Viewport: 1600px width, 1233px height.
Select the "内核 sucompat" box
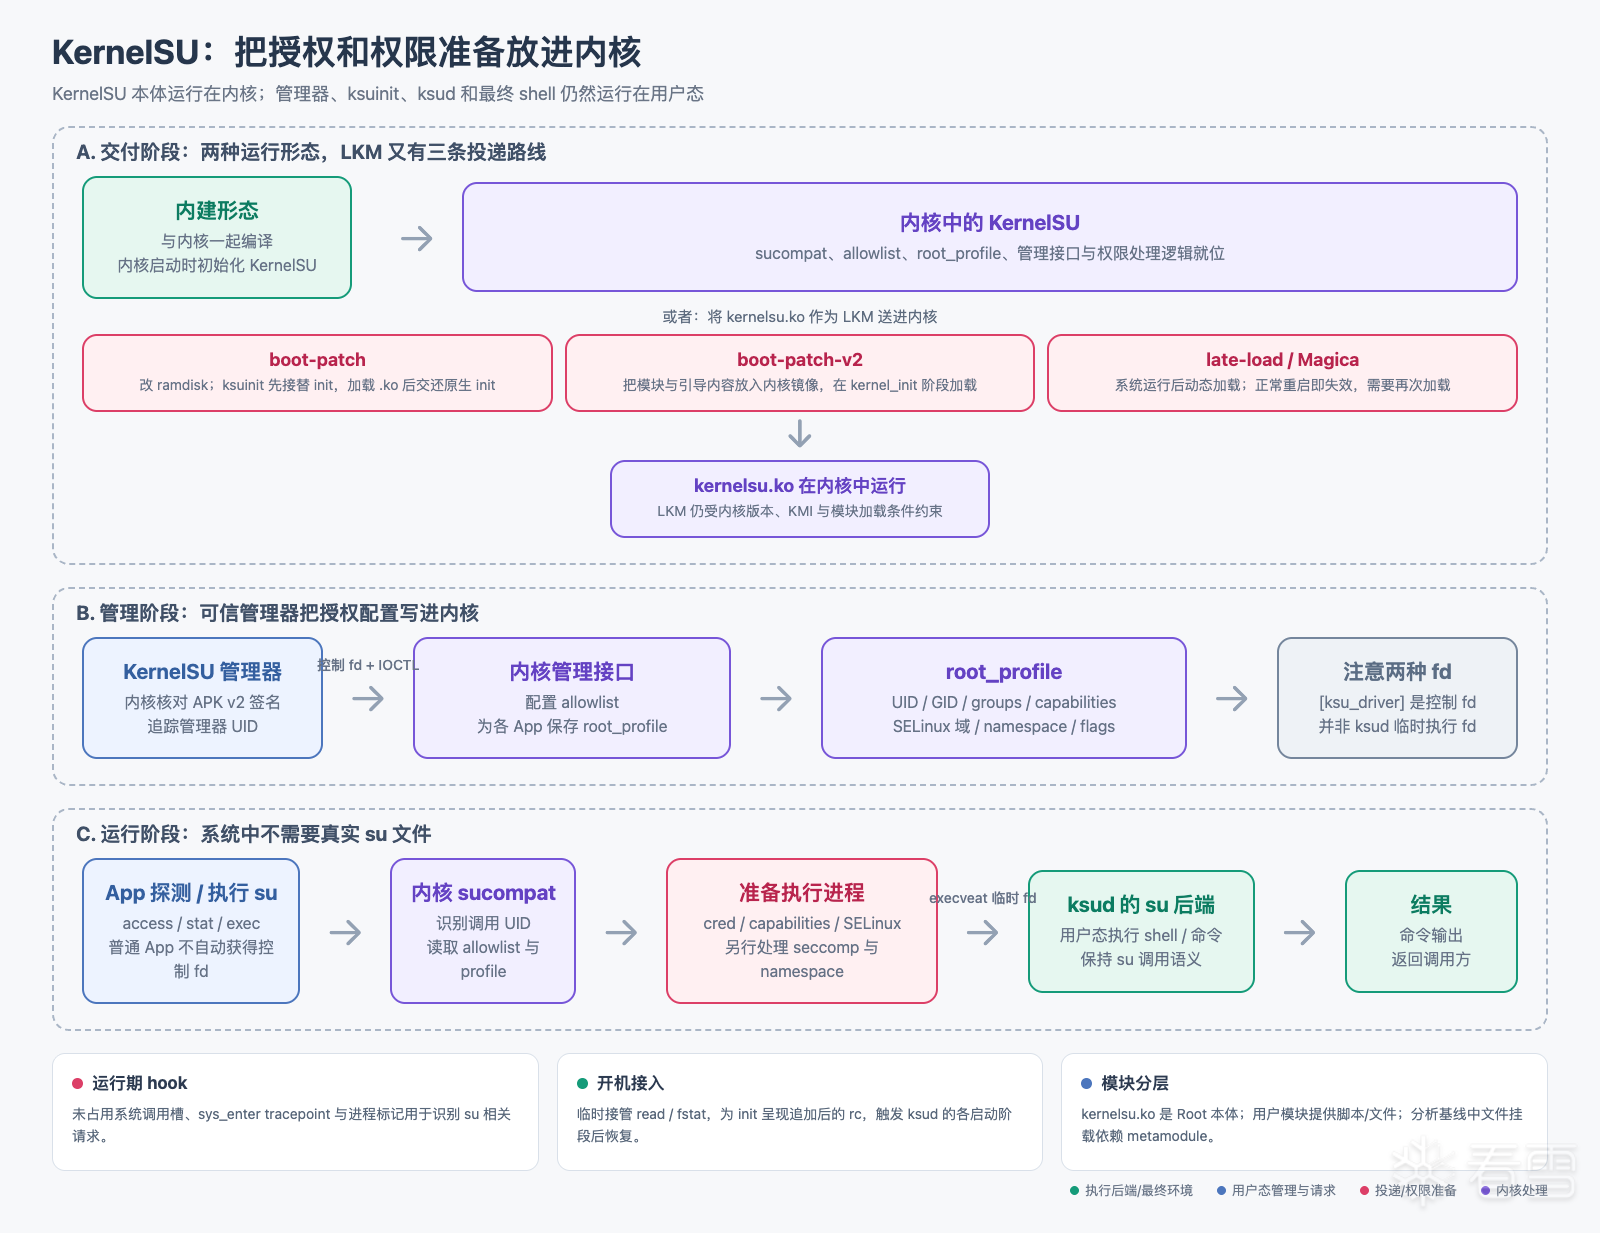[483, 931]
